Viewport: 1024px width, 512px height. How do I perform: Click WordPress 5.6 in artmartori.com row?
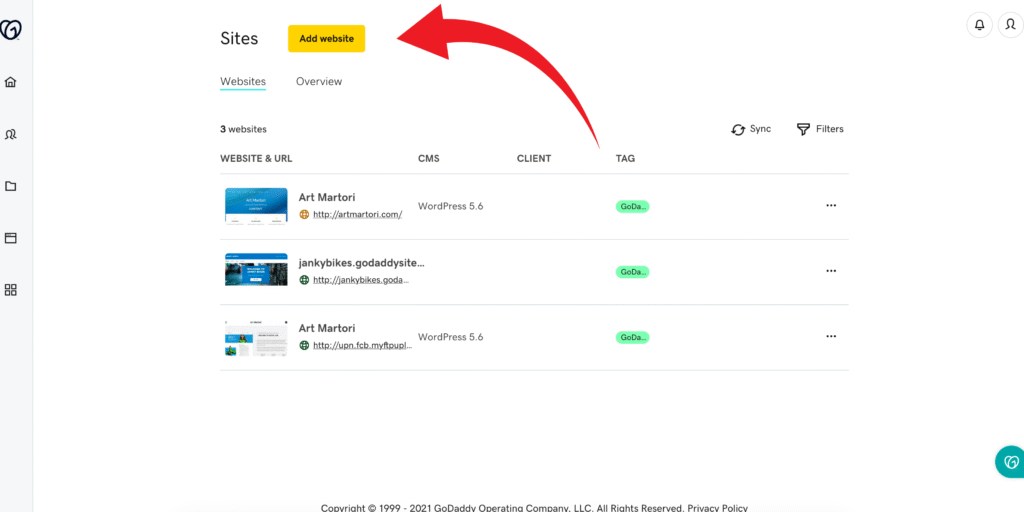pos(451,206)
